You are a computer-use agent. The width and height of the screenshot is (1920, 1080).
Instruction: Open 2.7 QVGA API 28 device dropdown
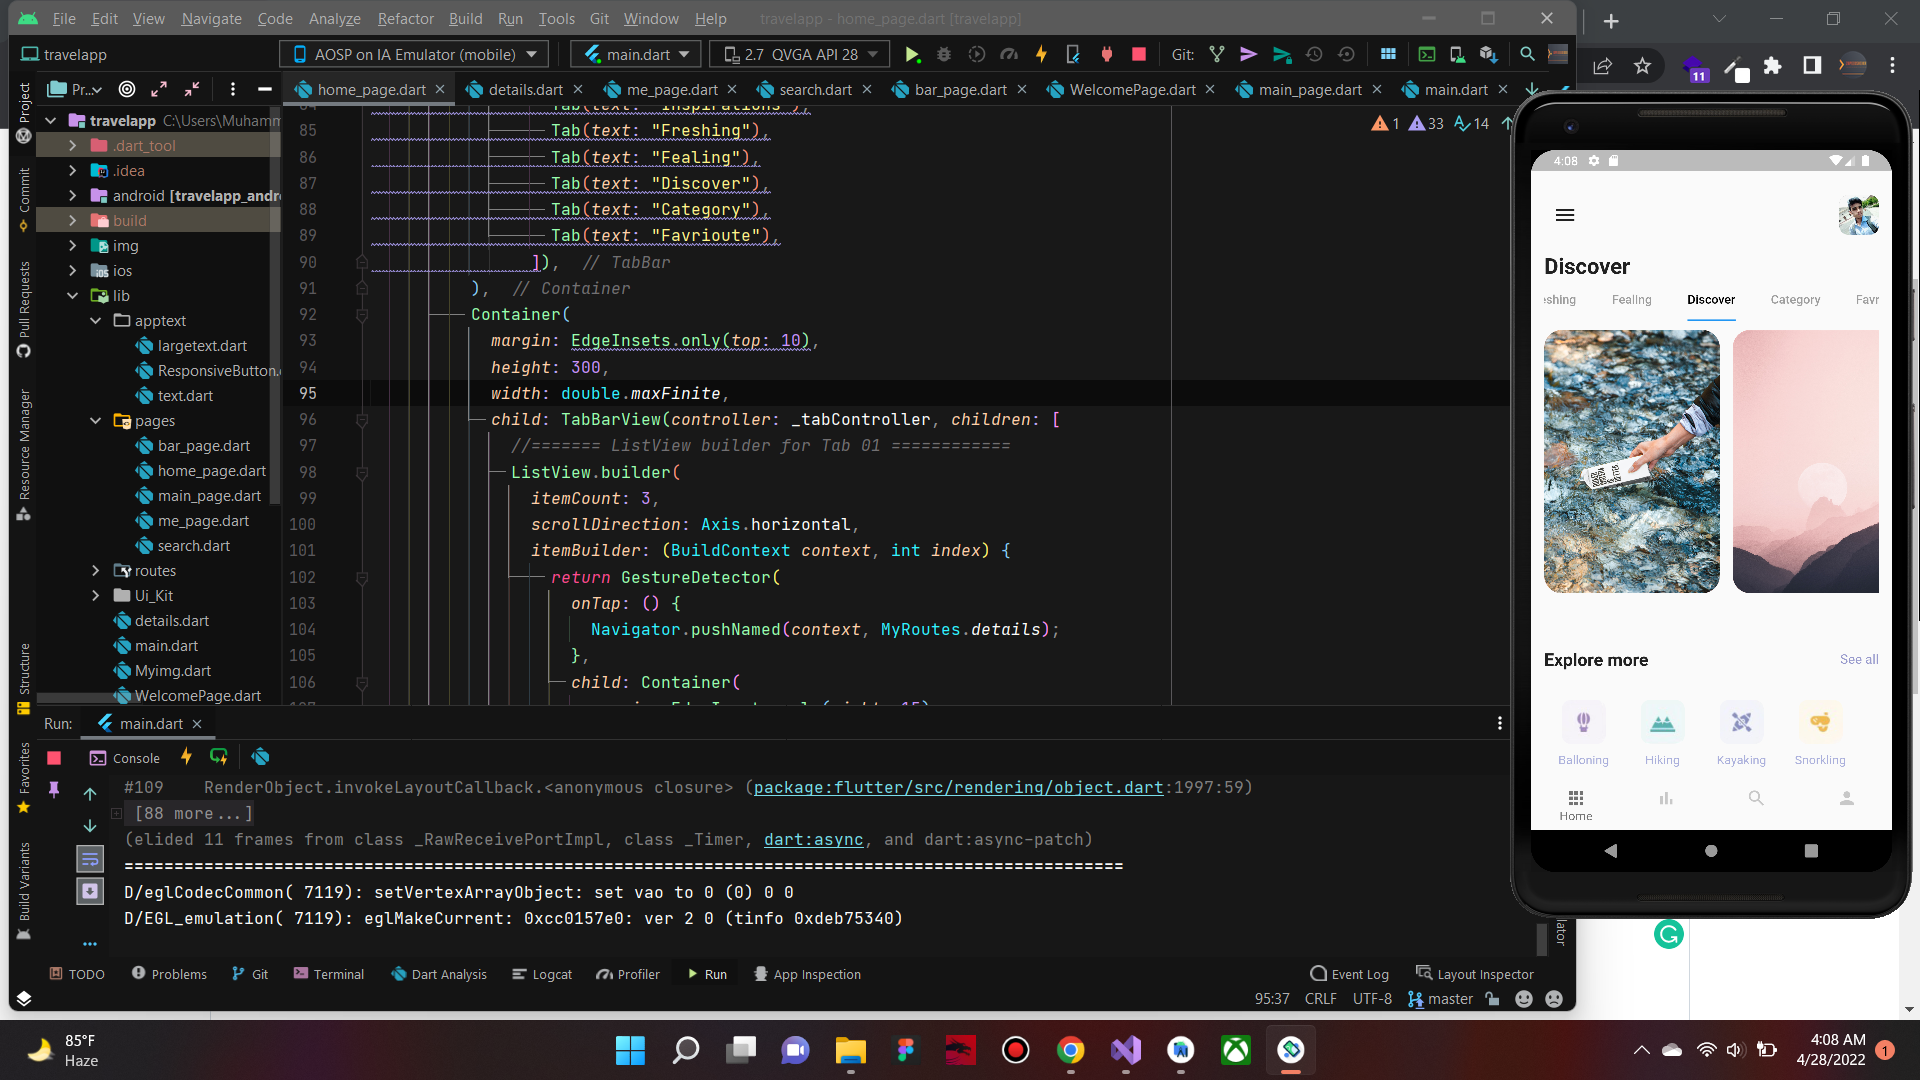tap(799, 55)
